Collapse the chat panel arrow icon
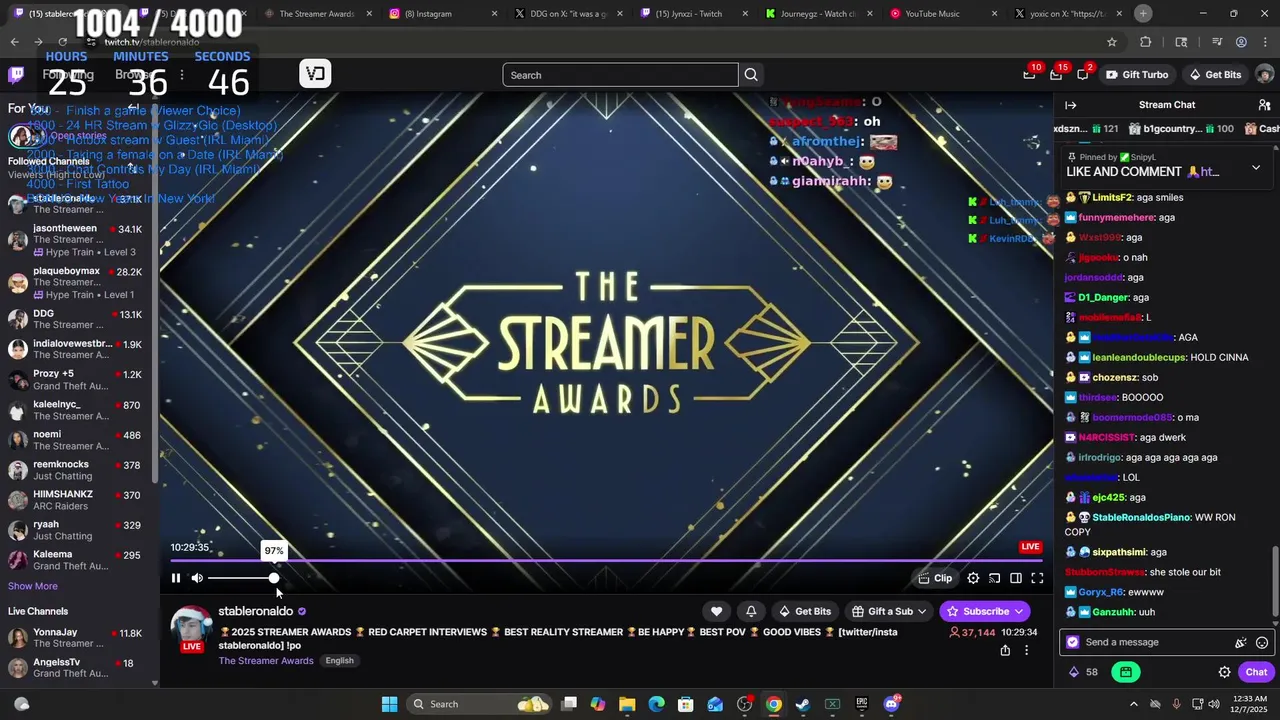Viewport: 1280px width, 720px height. (1070, 105)
